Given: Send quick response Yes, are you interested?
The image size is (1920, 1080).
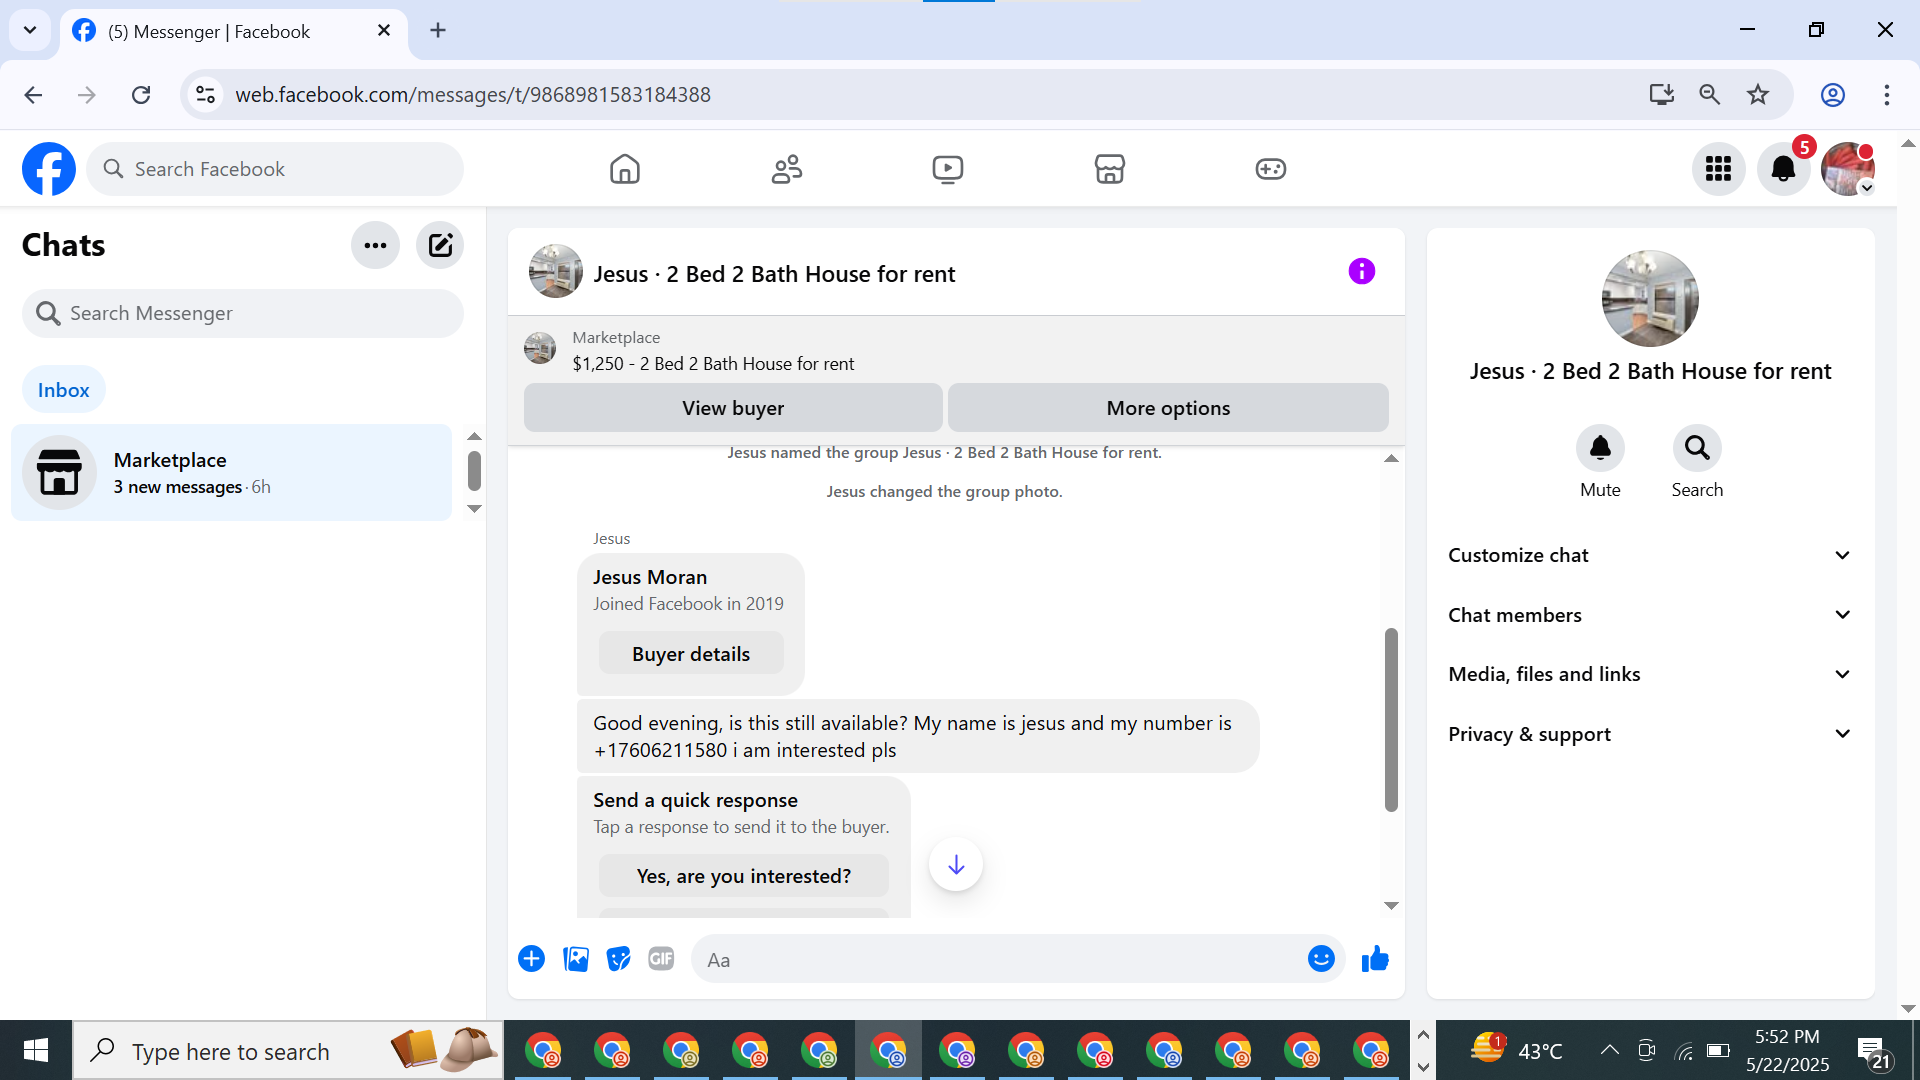Looking at the screenshot, I should [x=744, y=876].
